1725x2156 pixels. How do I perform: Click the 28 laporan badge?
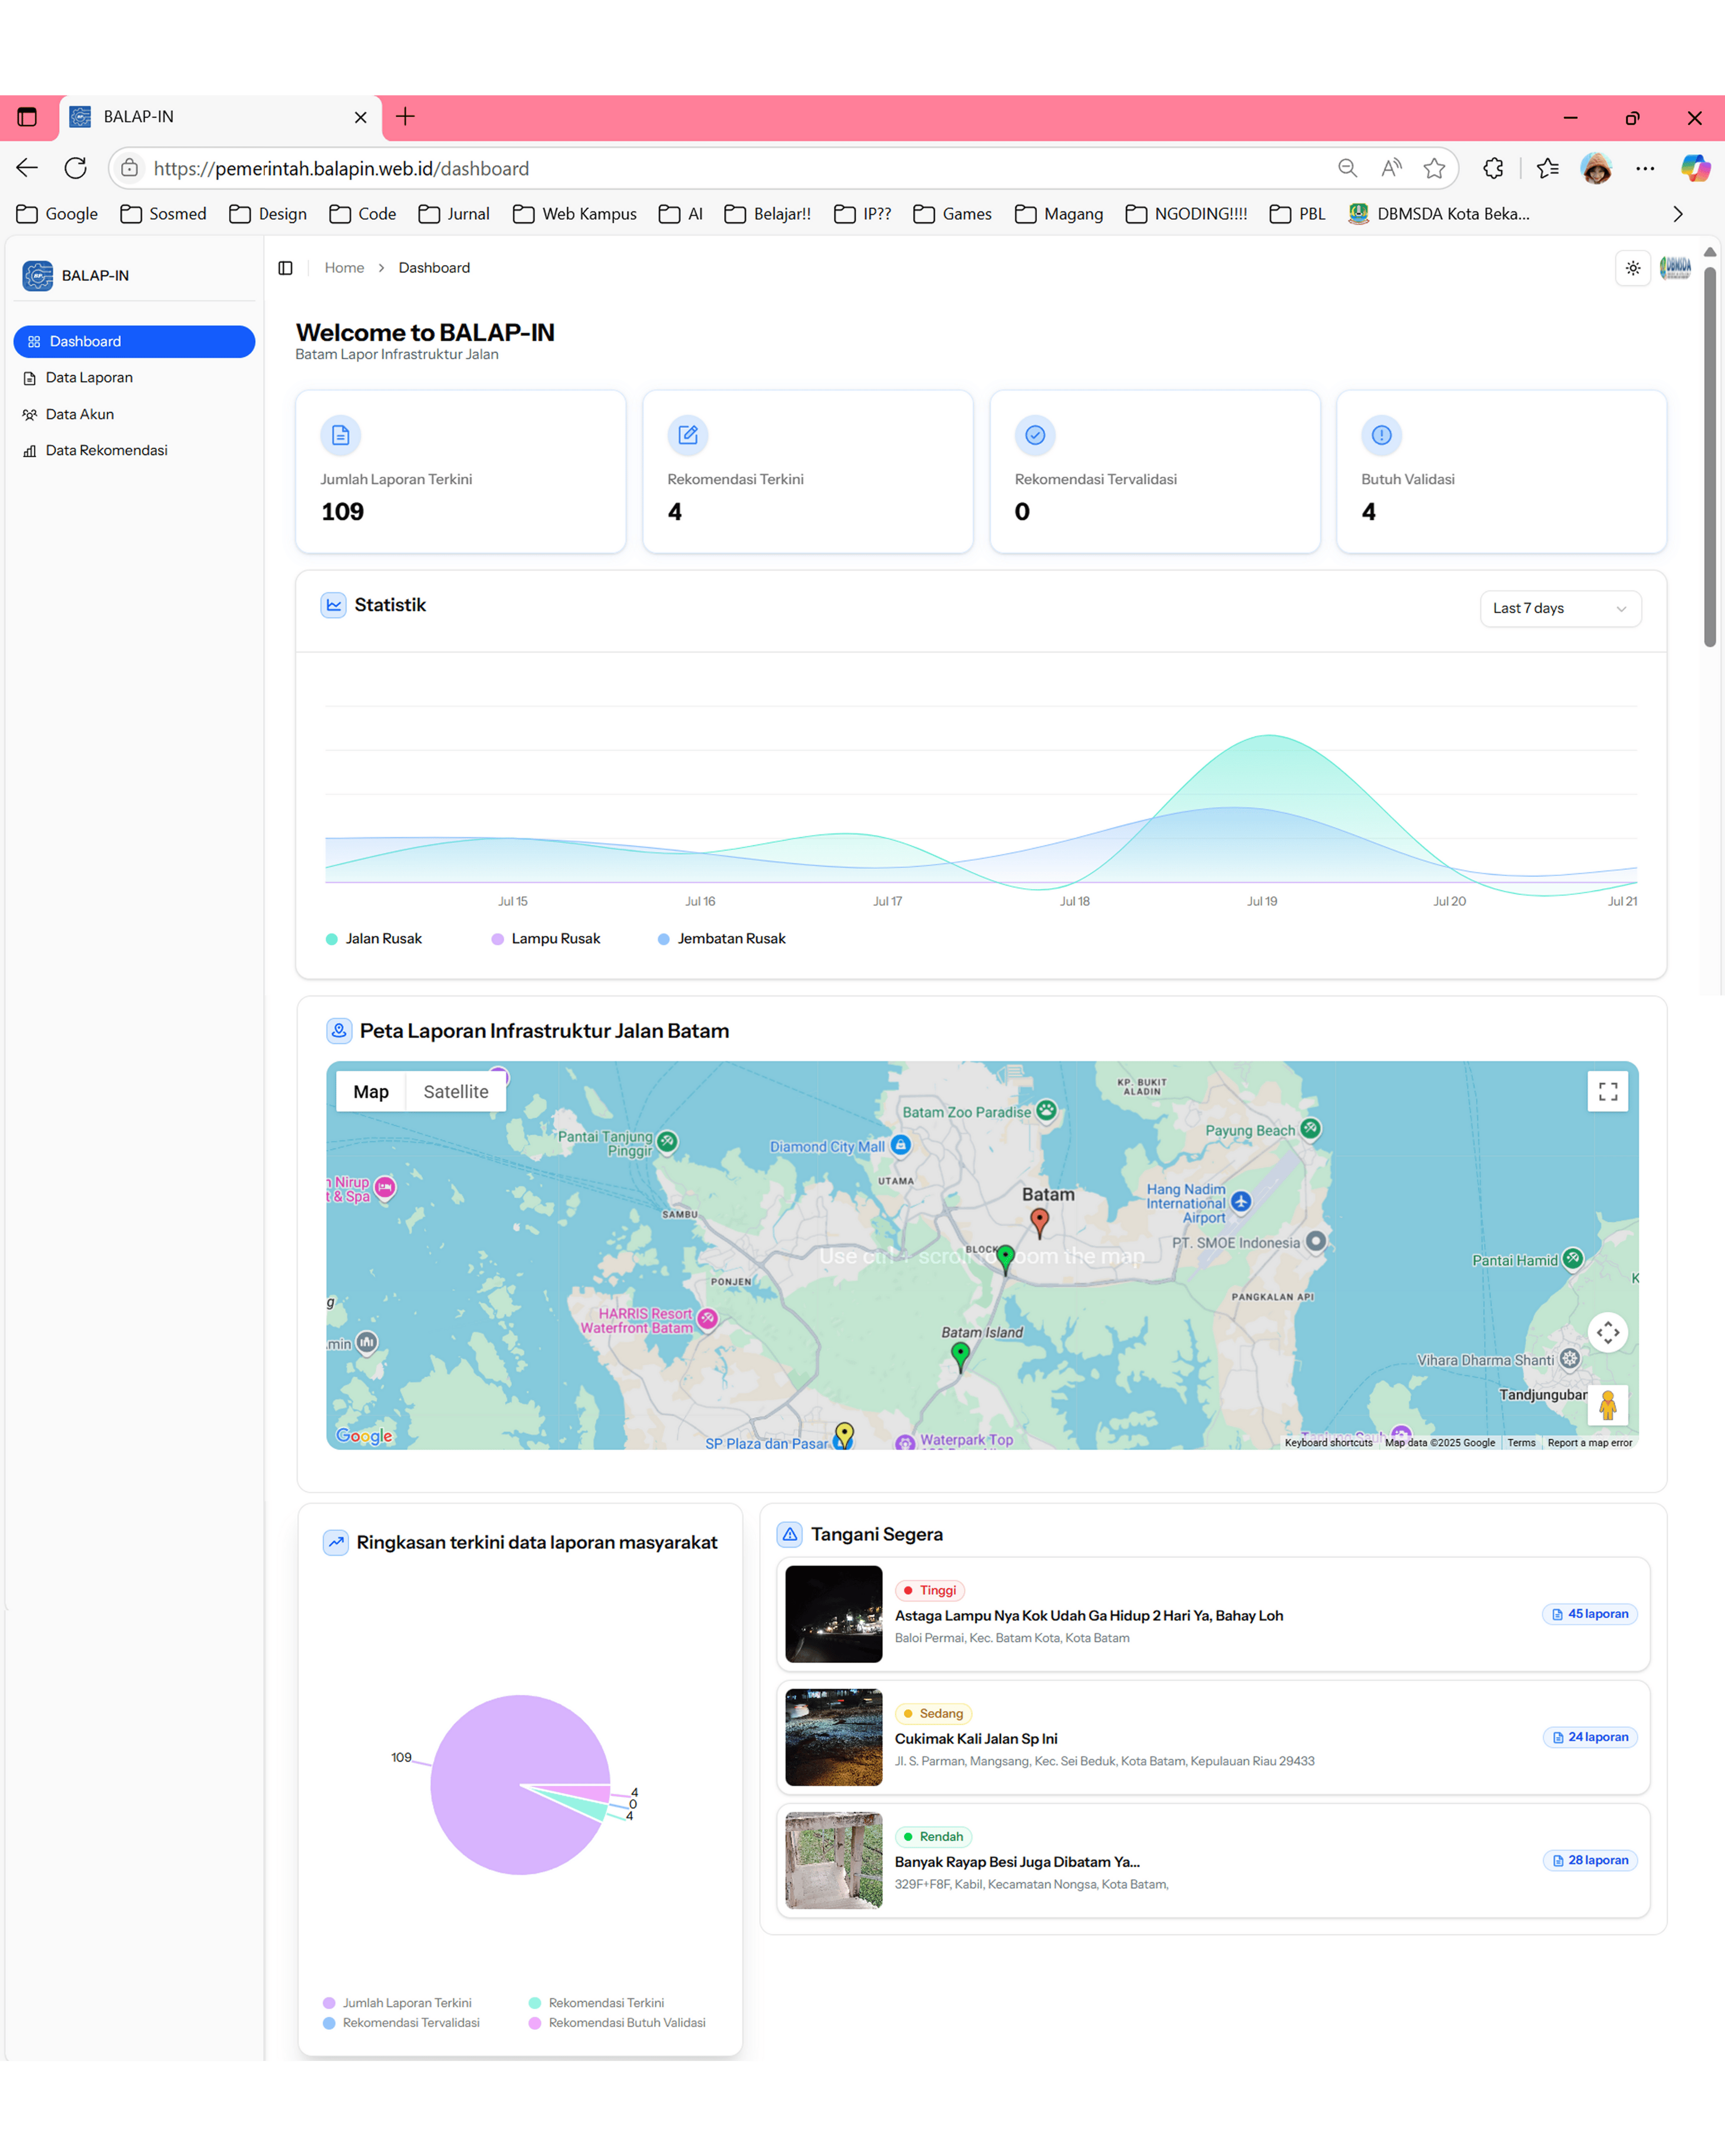[1590, 1860]
